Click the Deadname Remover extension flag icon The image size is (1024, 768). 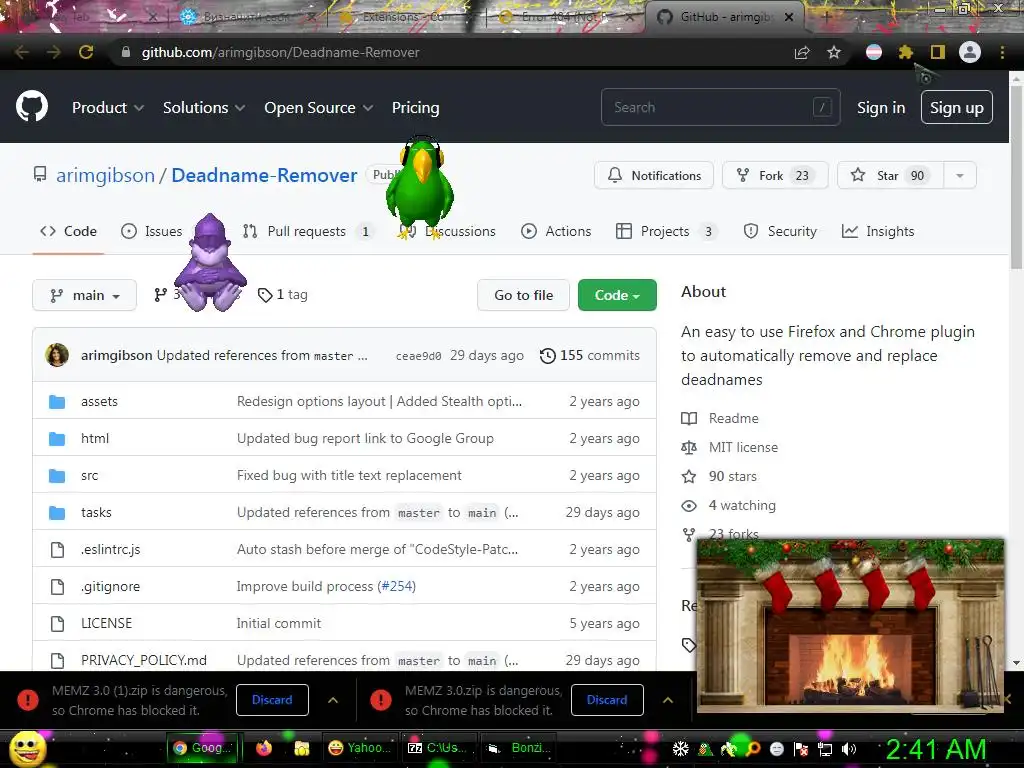coord(874,52)
